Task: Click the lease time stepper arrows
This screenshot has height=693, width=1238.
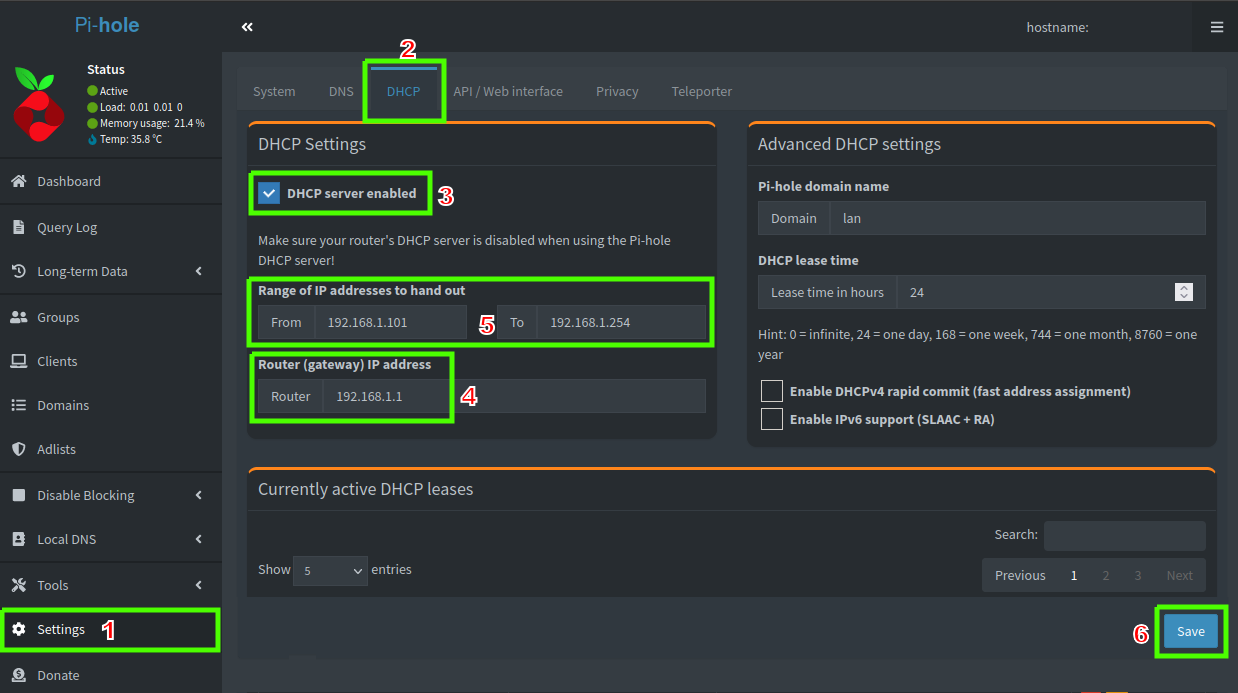Action: pyautogui.click(x=1184, y=292)
